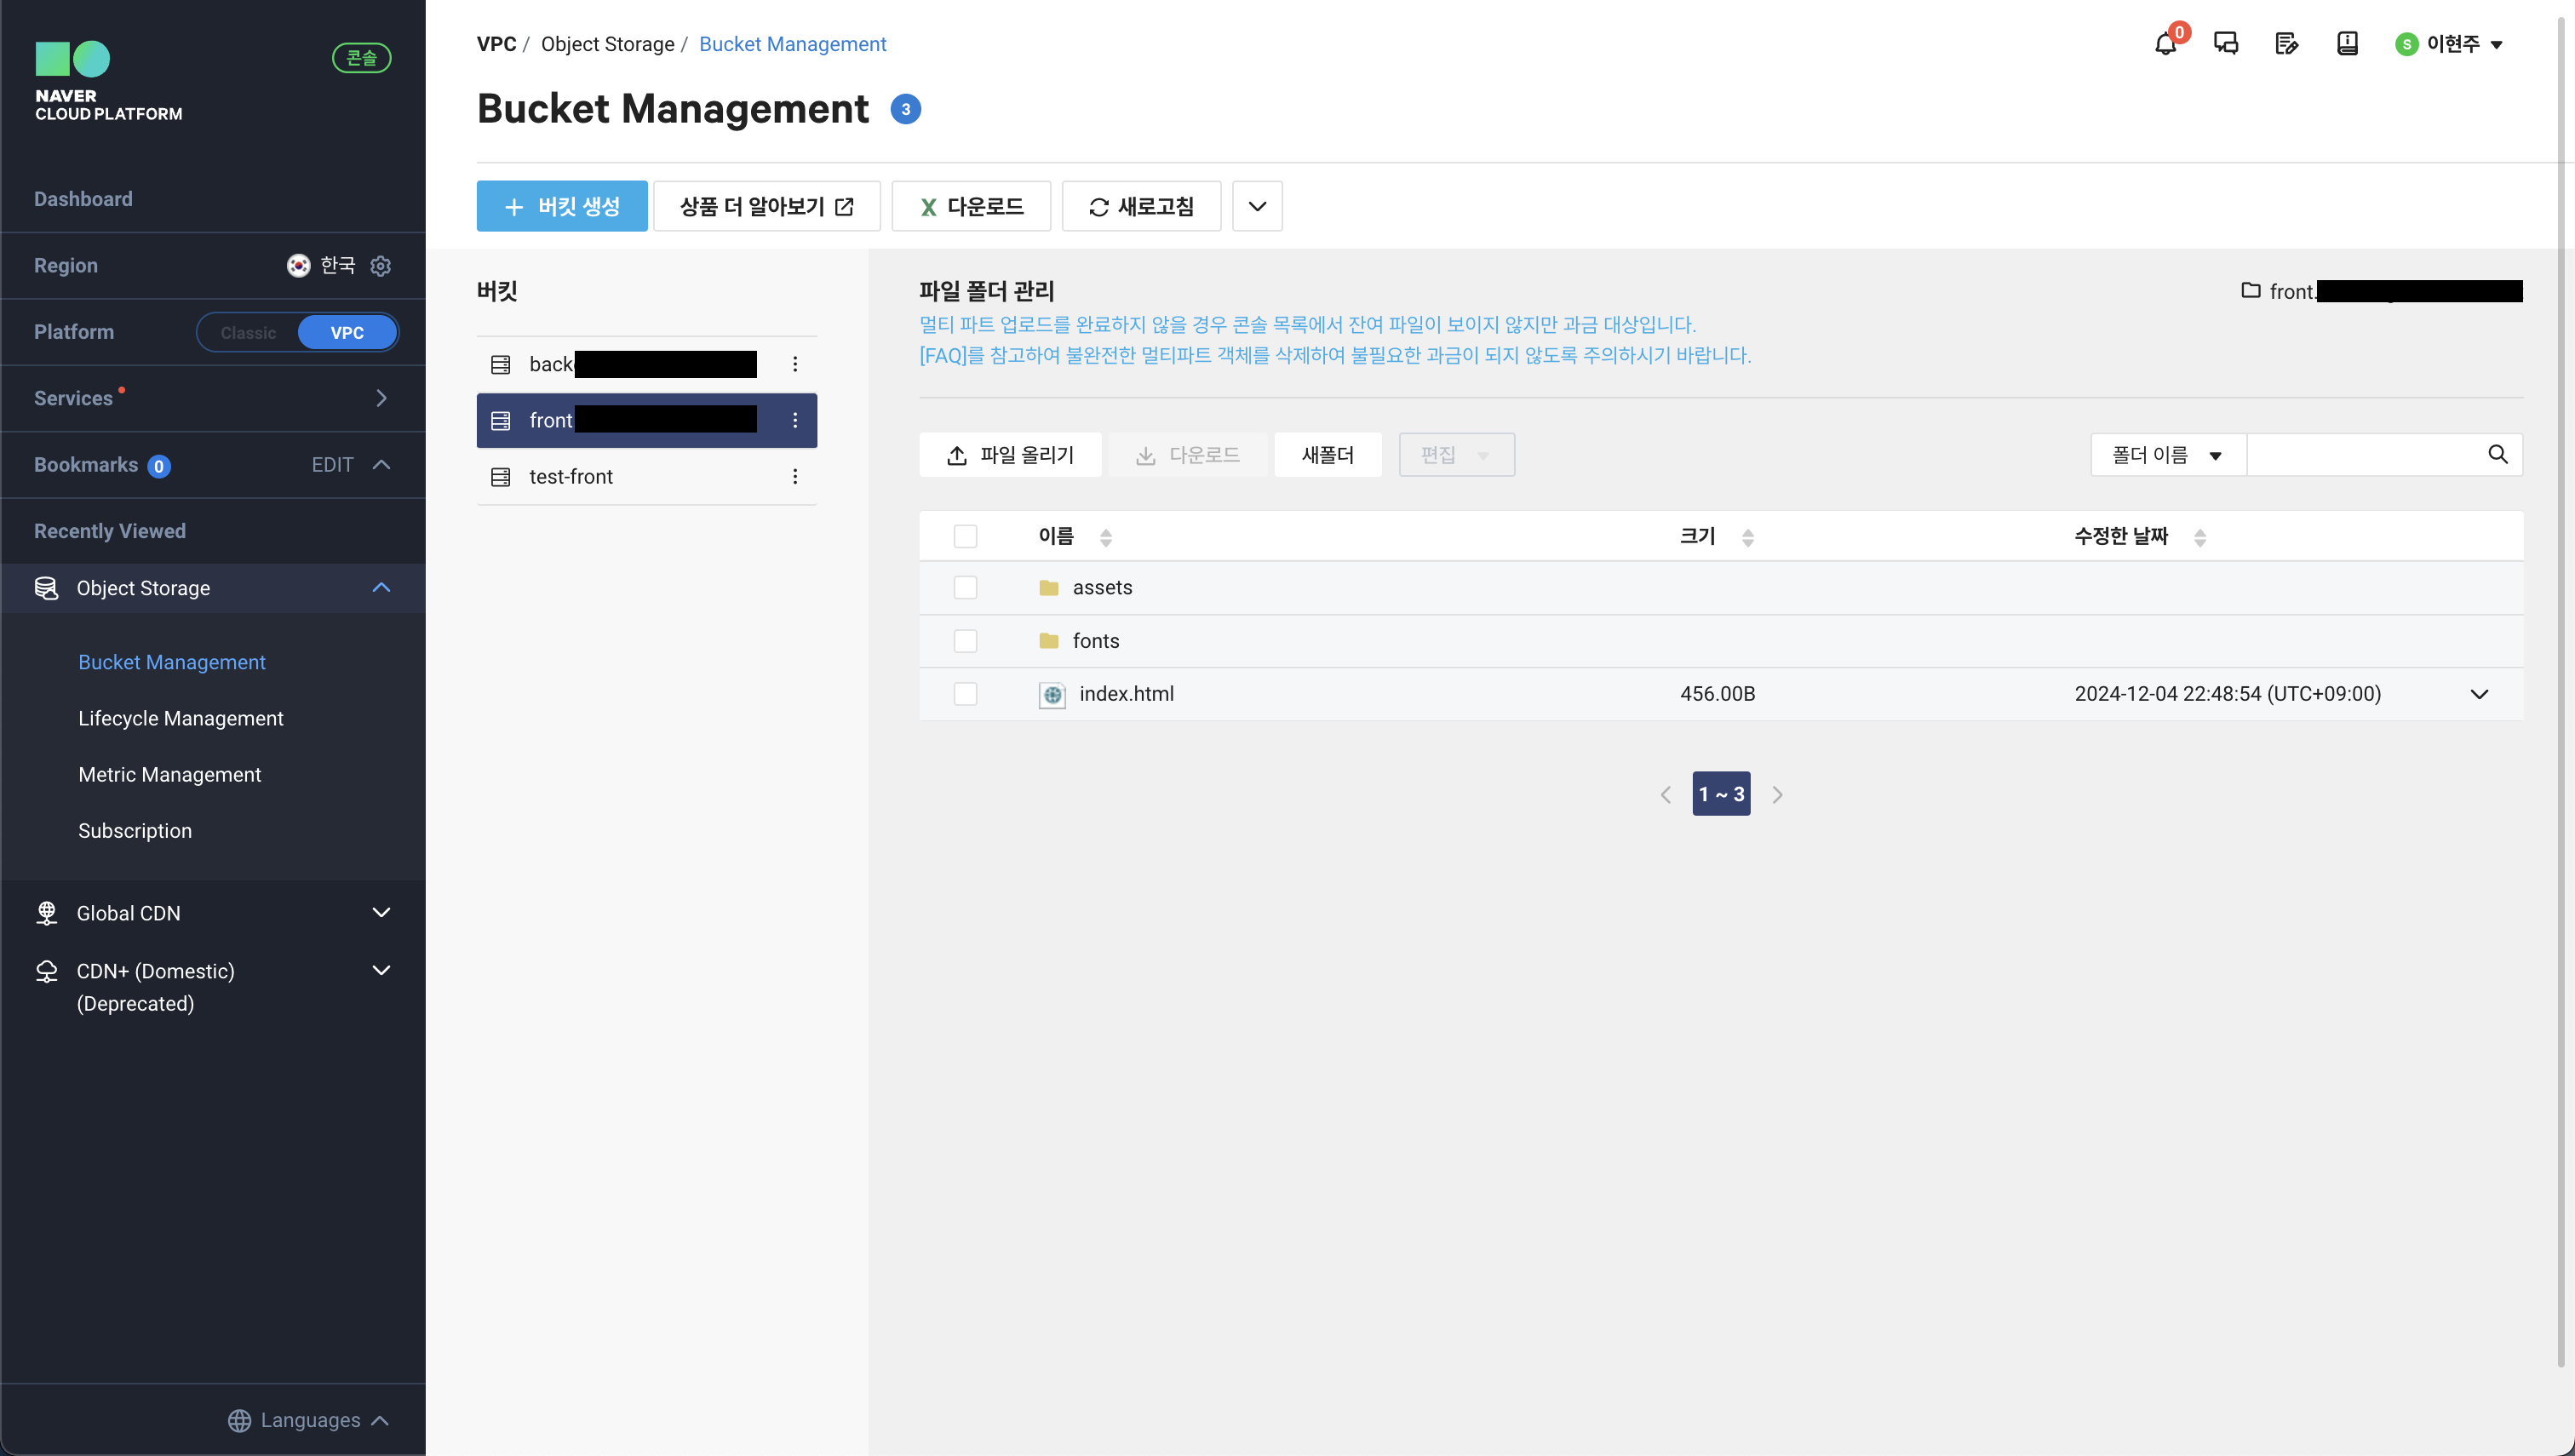Click the Global CDN globe icon
Screen dimensions: 2575x1456
coord(46,913)
